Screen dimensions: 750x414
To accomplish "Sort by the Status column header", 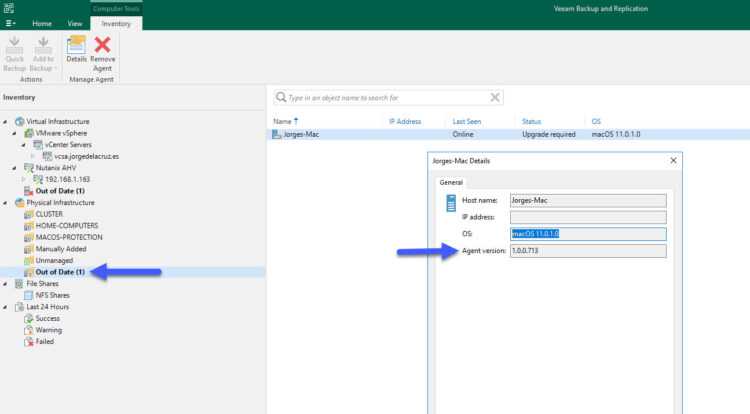I will click(x=531, y=121).
